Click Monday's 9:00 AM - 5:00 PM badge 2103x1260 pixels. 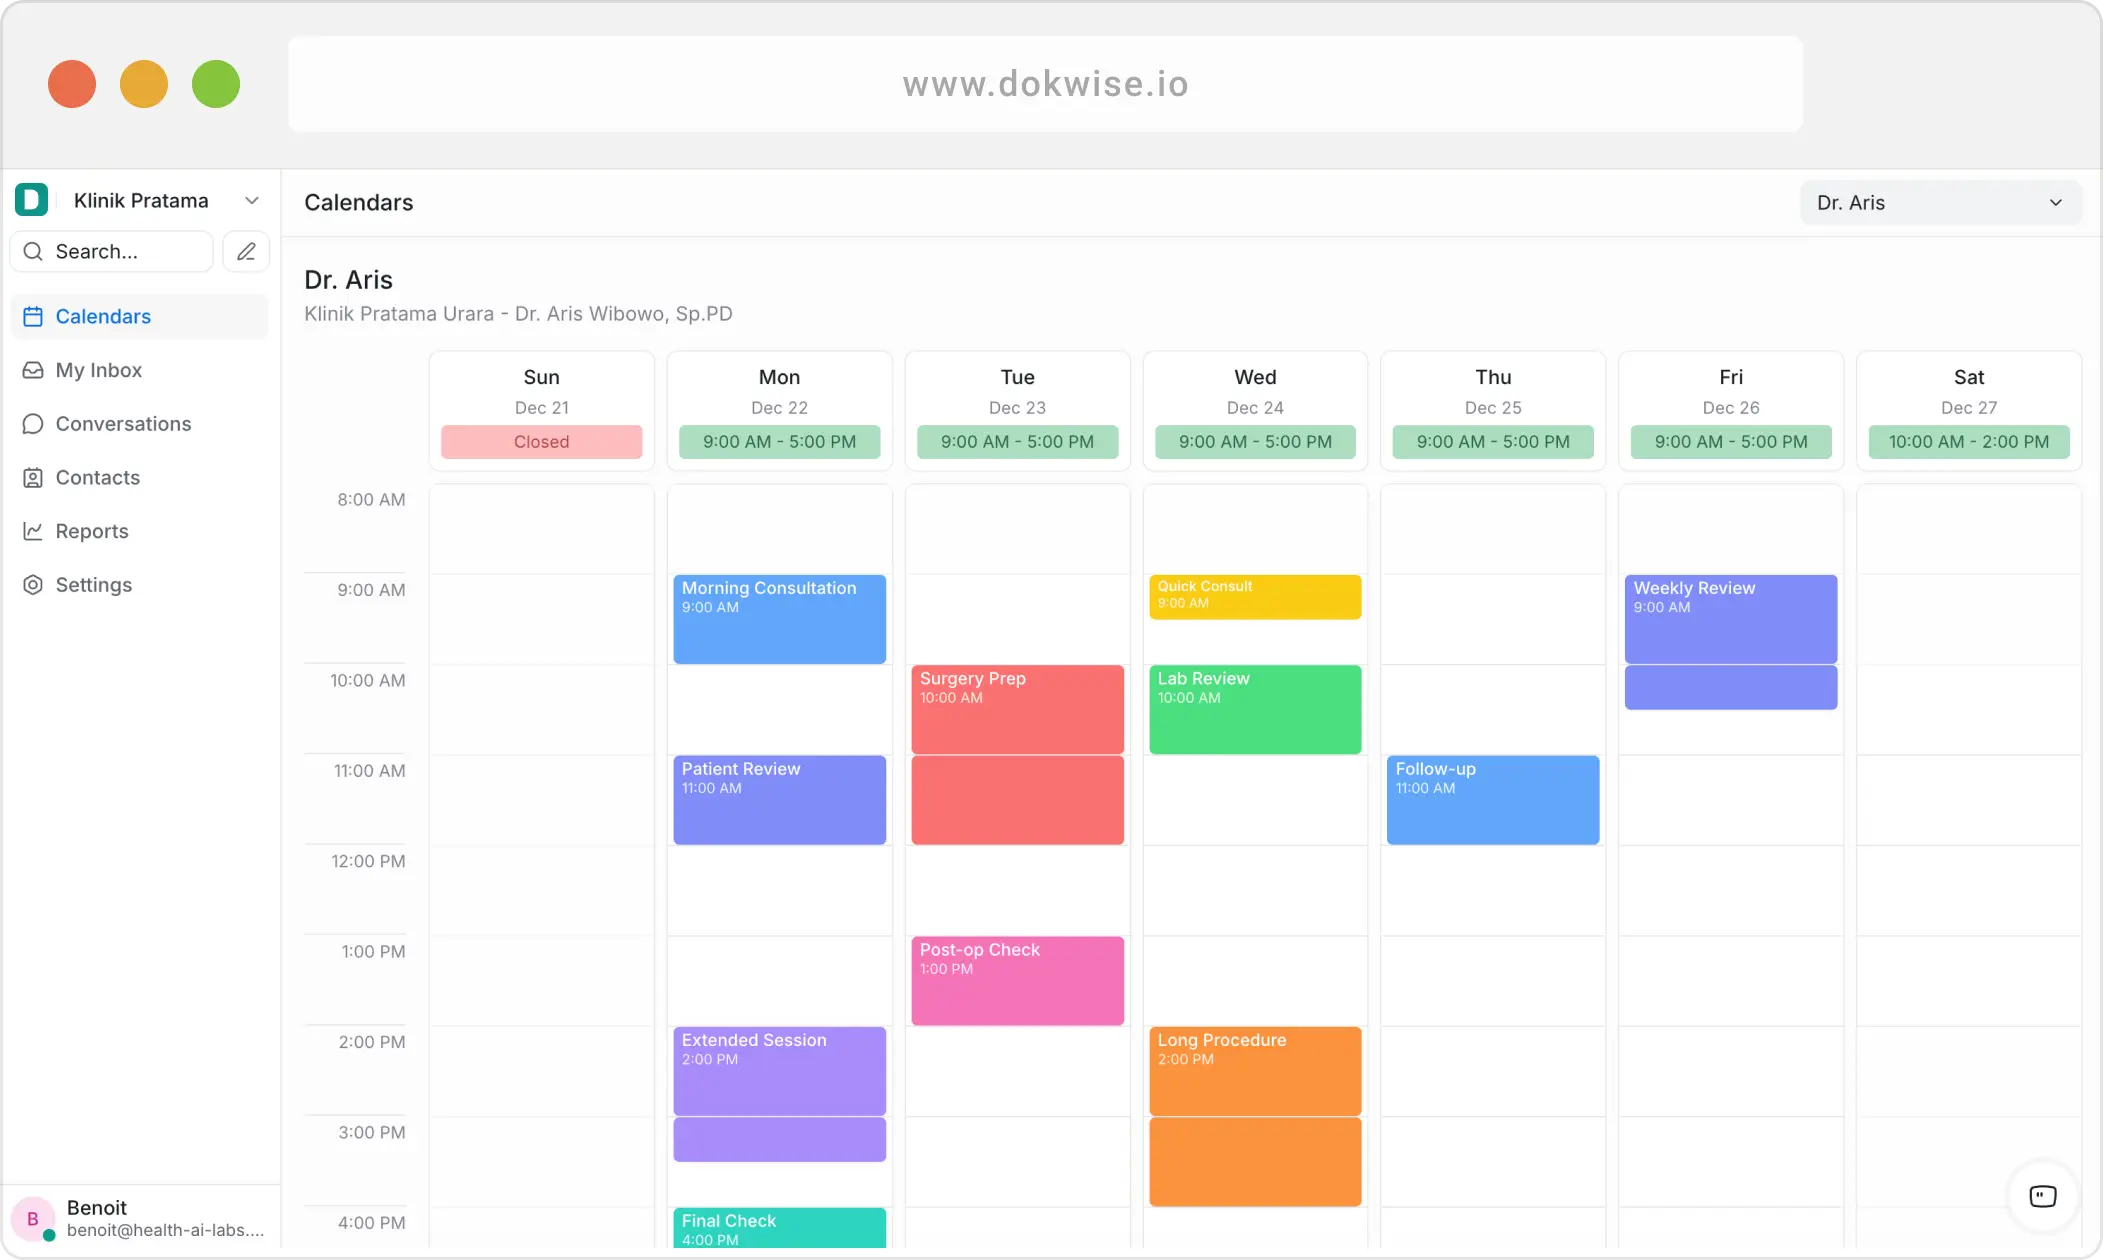coord(779,441)
